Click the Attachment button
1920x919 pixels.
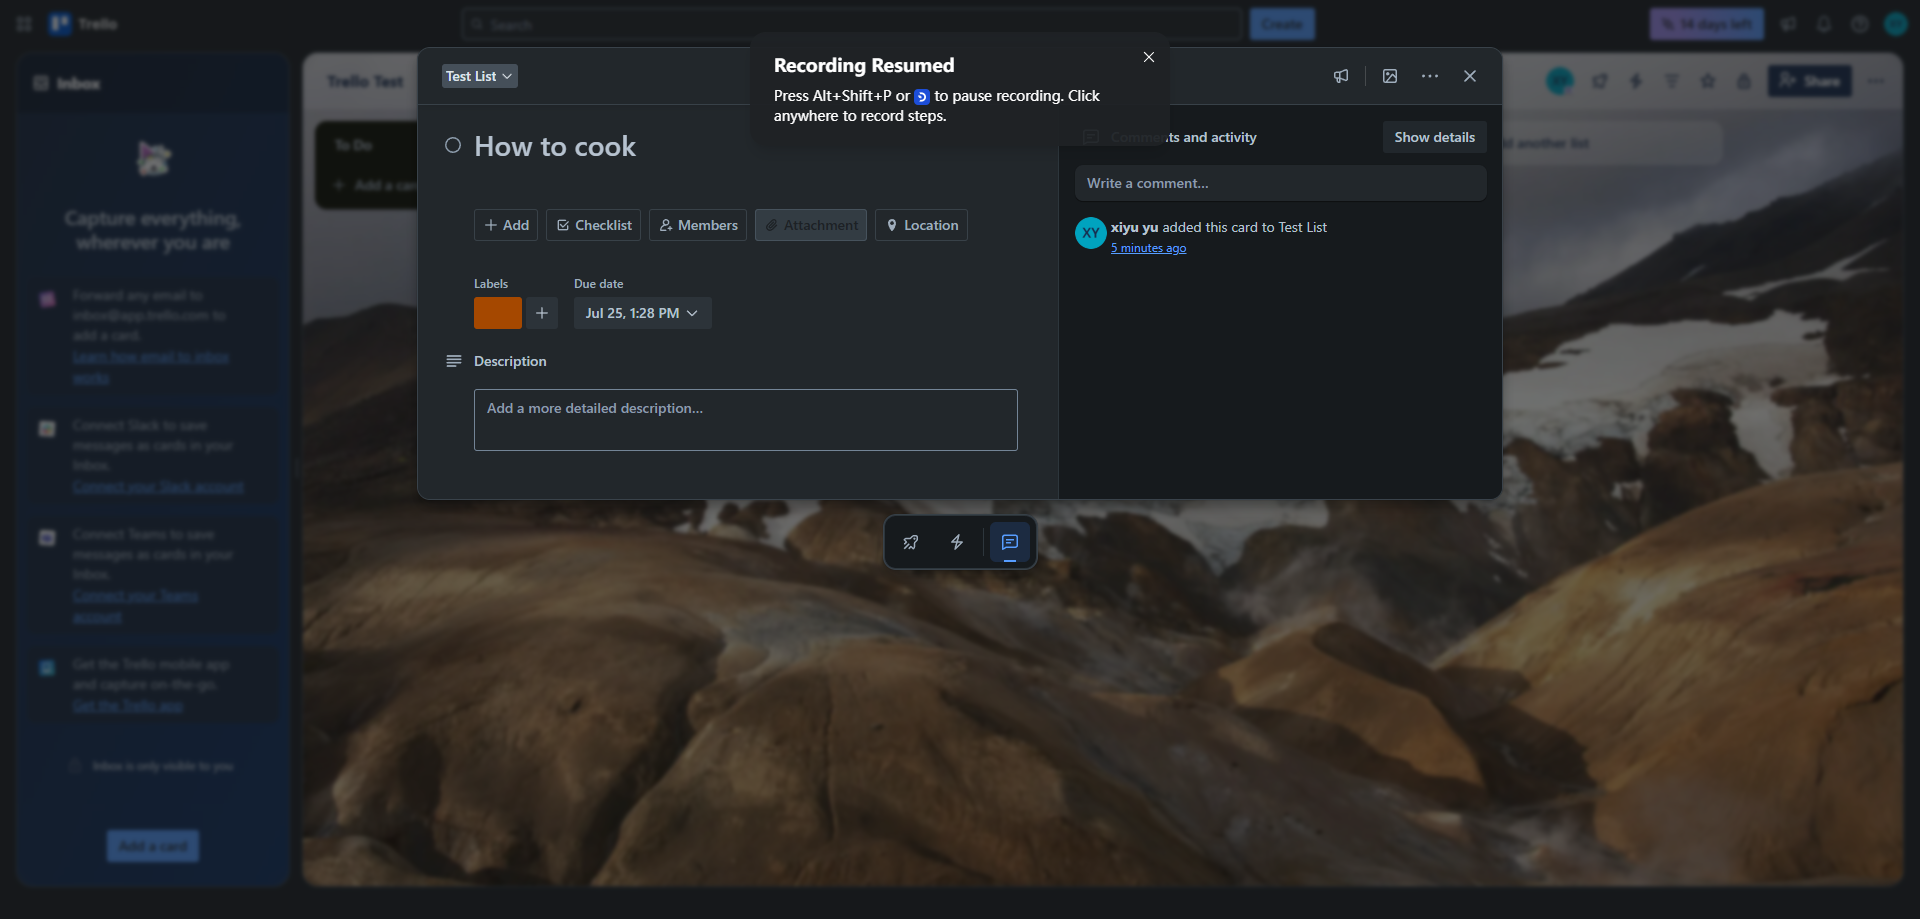[811, 225]
